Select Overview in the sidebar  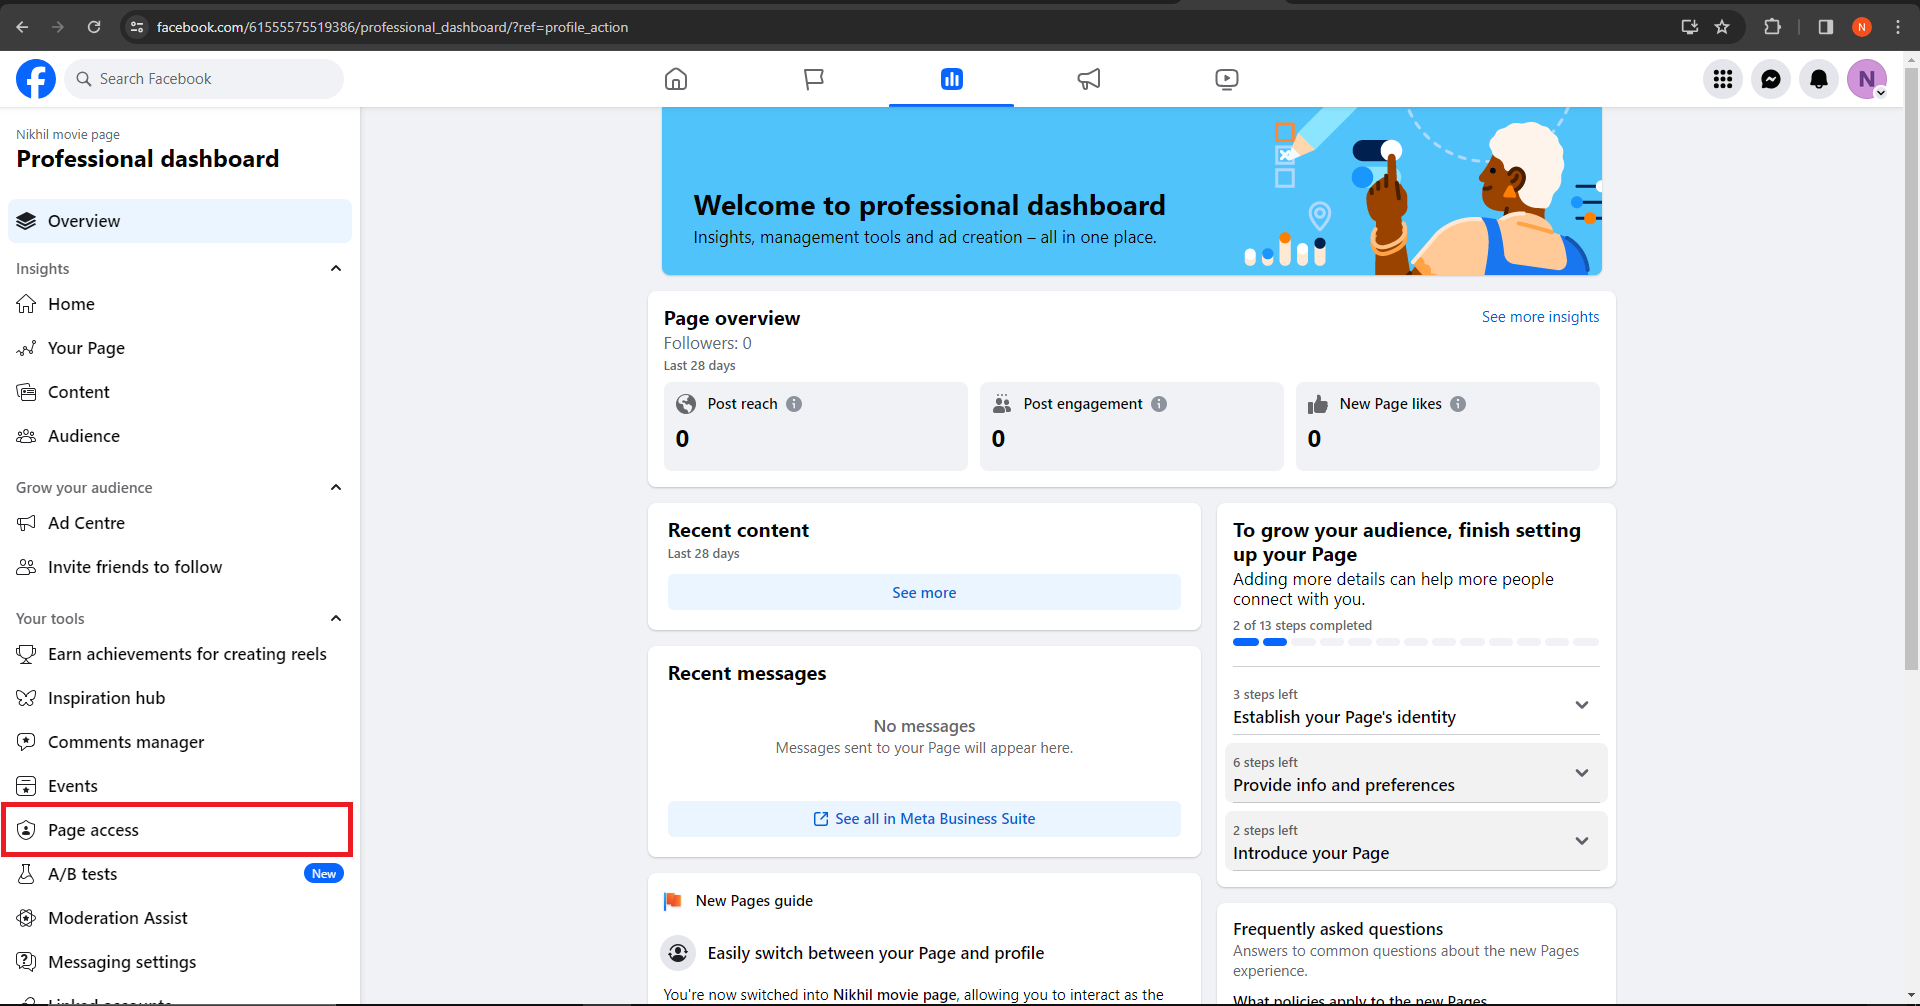click(x=180, y=221)
